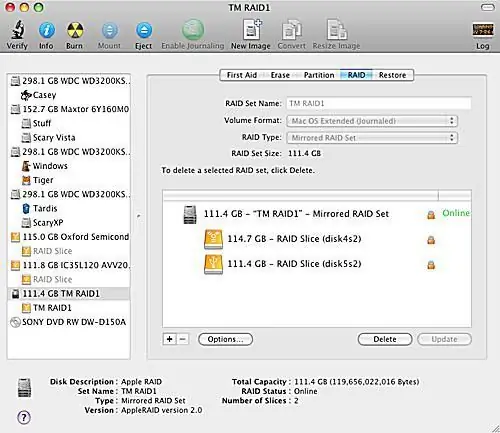Select the 111.8 GB IC35L120 disk
Screen dimensions: 500x433
coord(70,265)
